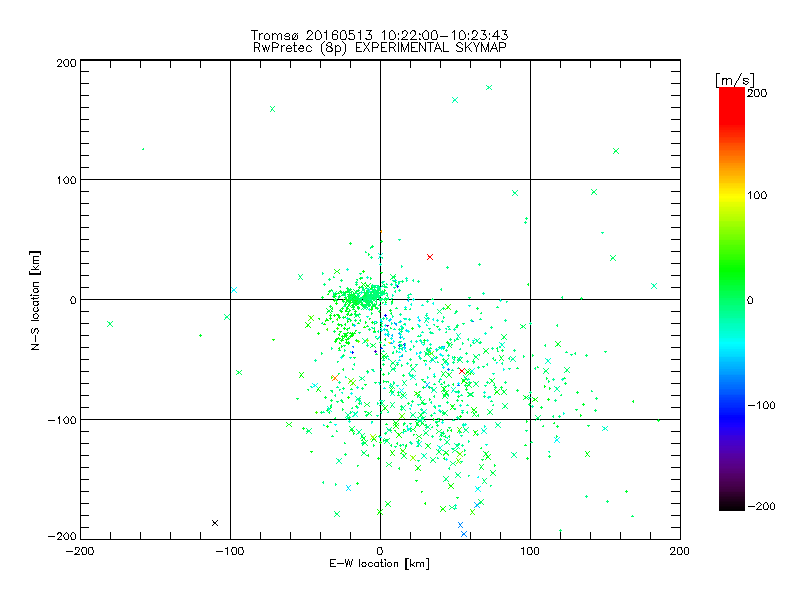
Task: Pick the yellow band of the colorbar near 100
Action: point(732,196)
